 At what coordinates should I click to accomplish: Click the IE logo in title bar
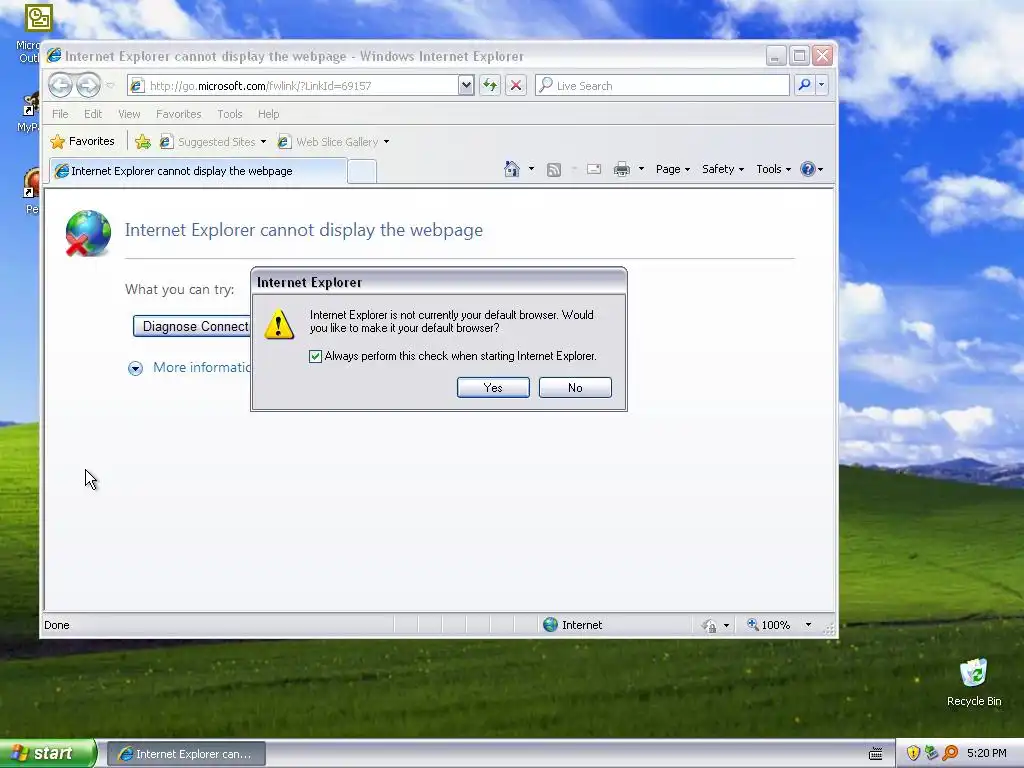click(54, 56)
